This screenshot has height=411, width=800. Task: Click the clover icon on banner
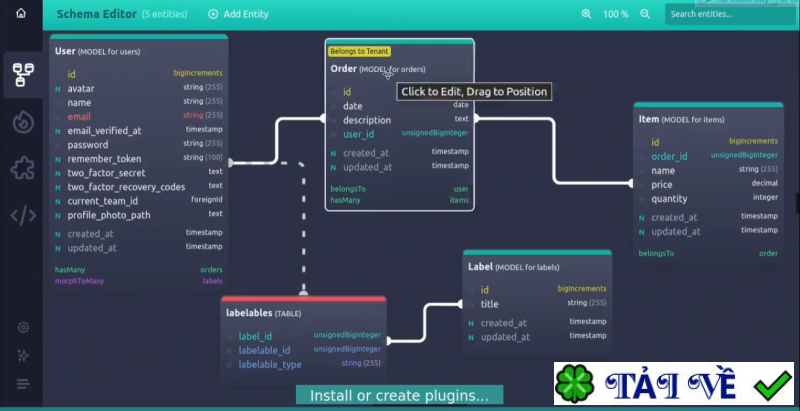click(x=574, y=383)
